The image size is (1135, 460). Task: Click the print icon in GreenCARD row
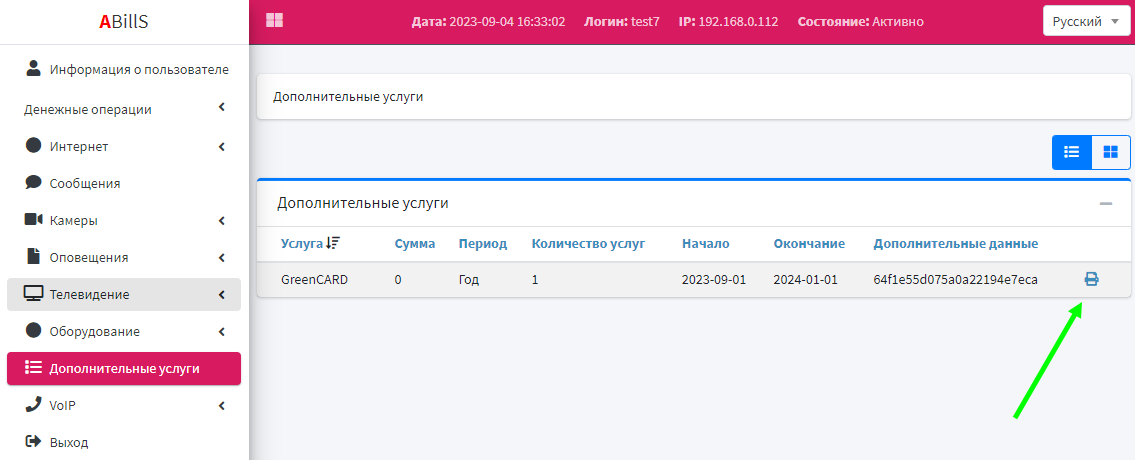pos(1091,279)
